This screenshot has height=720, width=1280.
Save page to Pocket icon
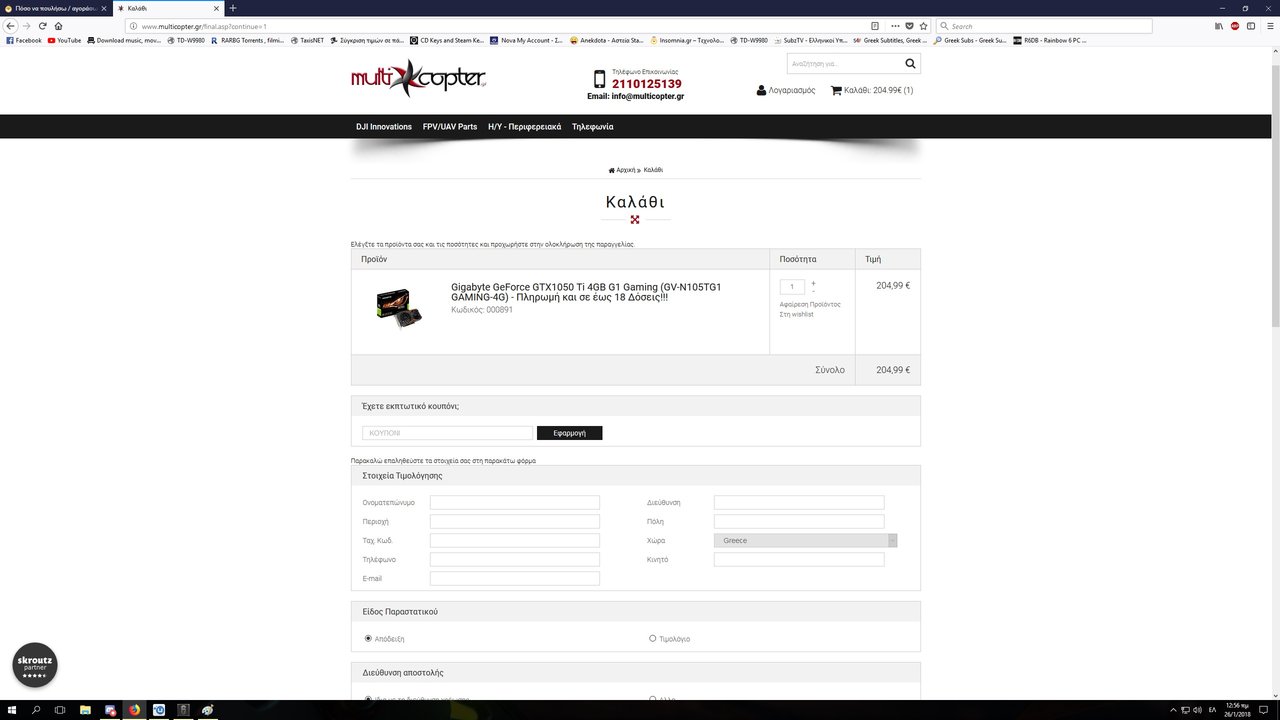[x=909, y=26]
